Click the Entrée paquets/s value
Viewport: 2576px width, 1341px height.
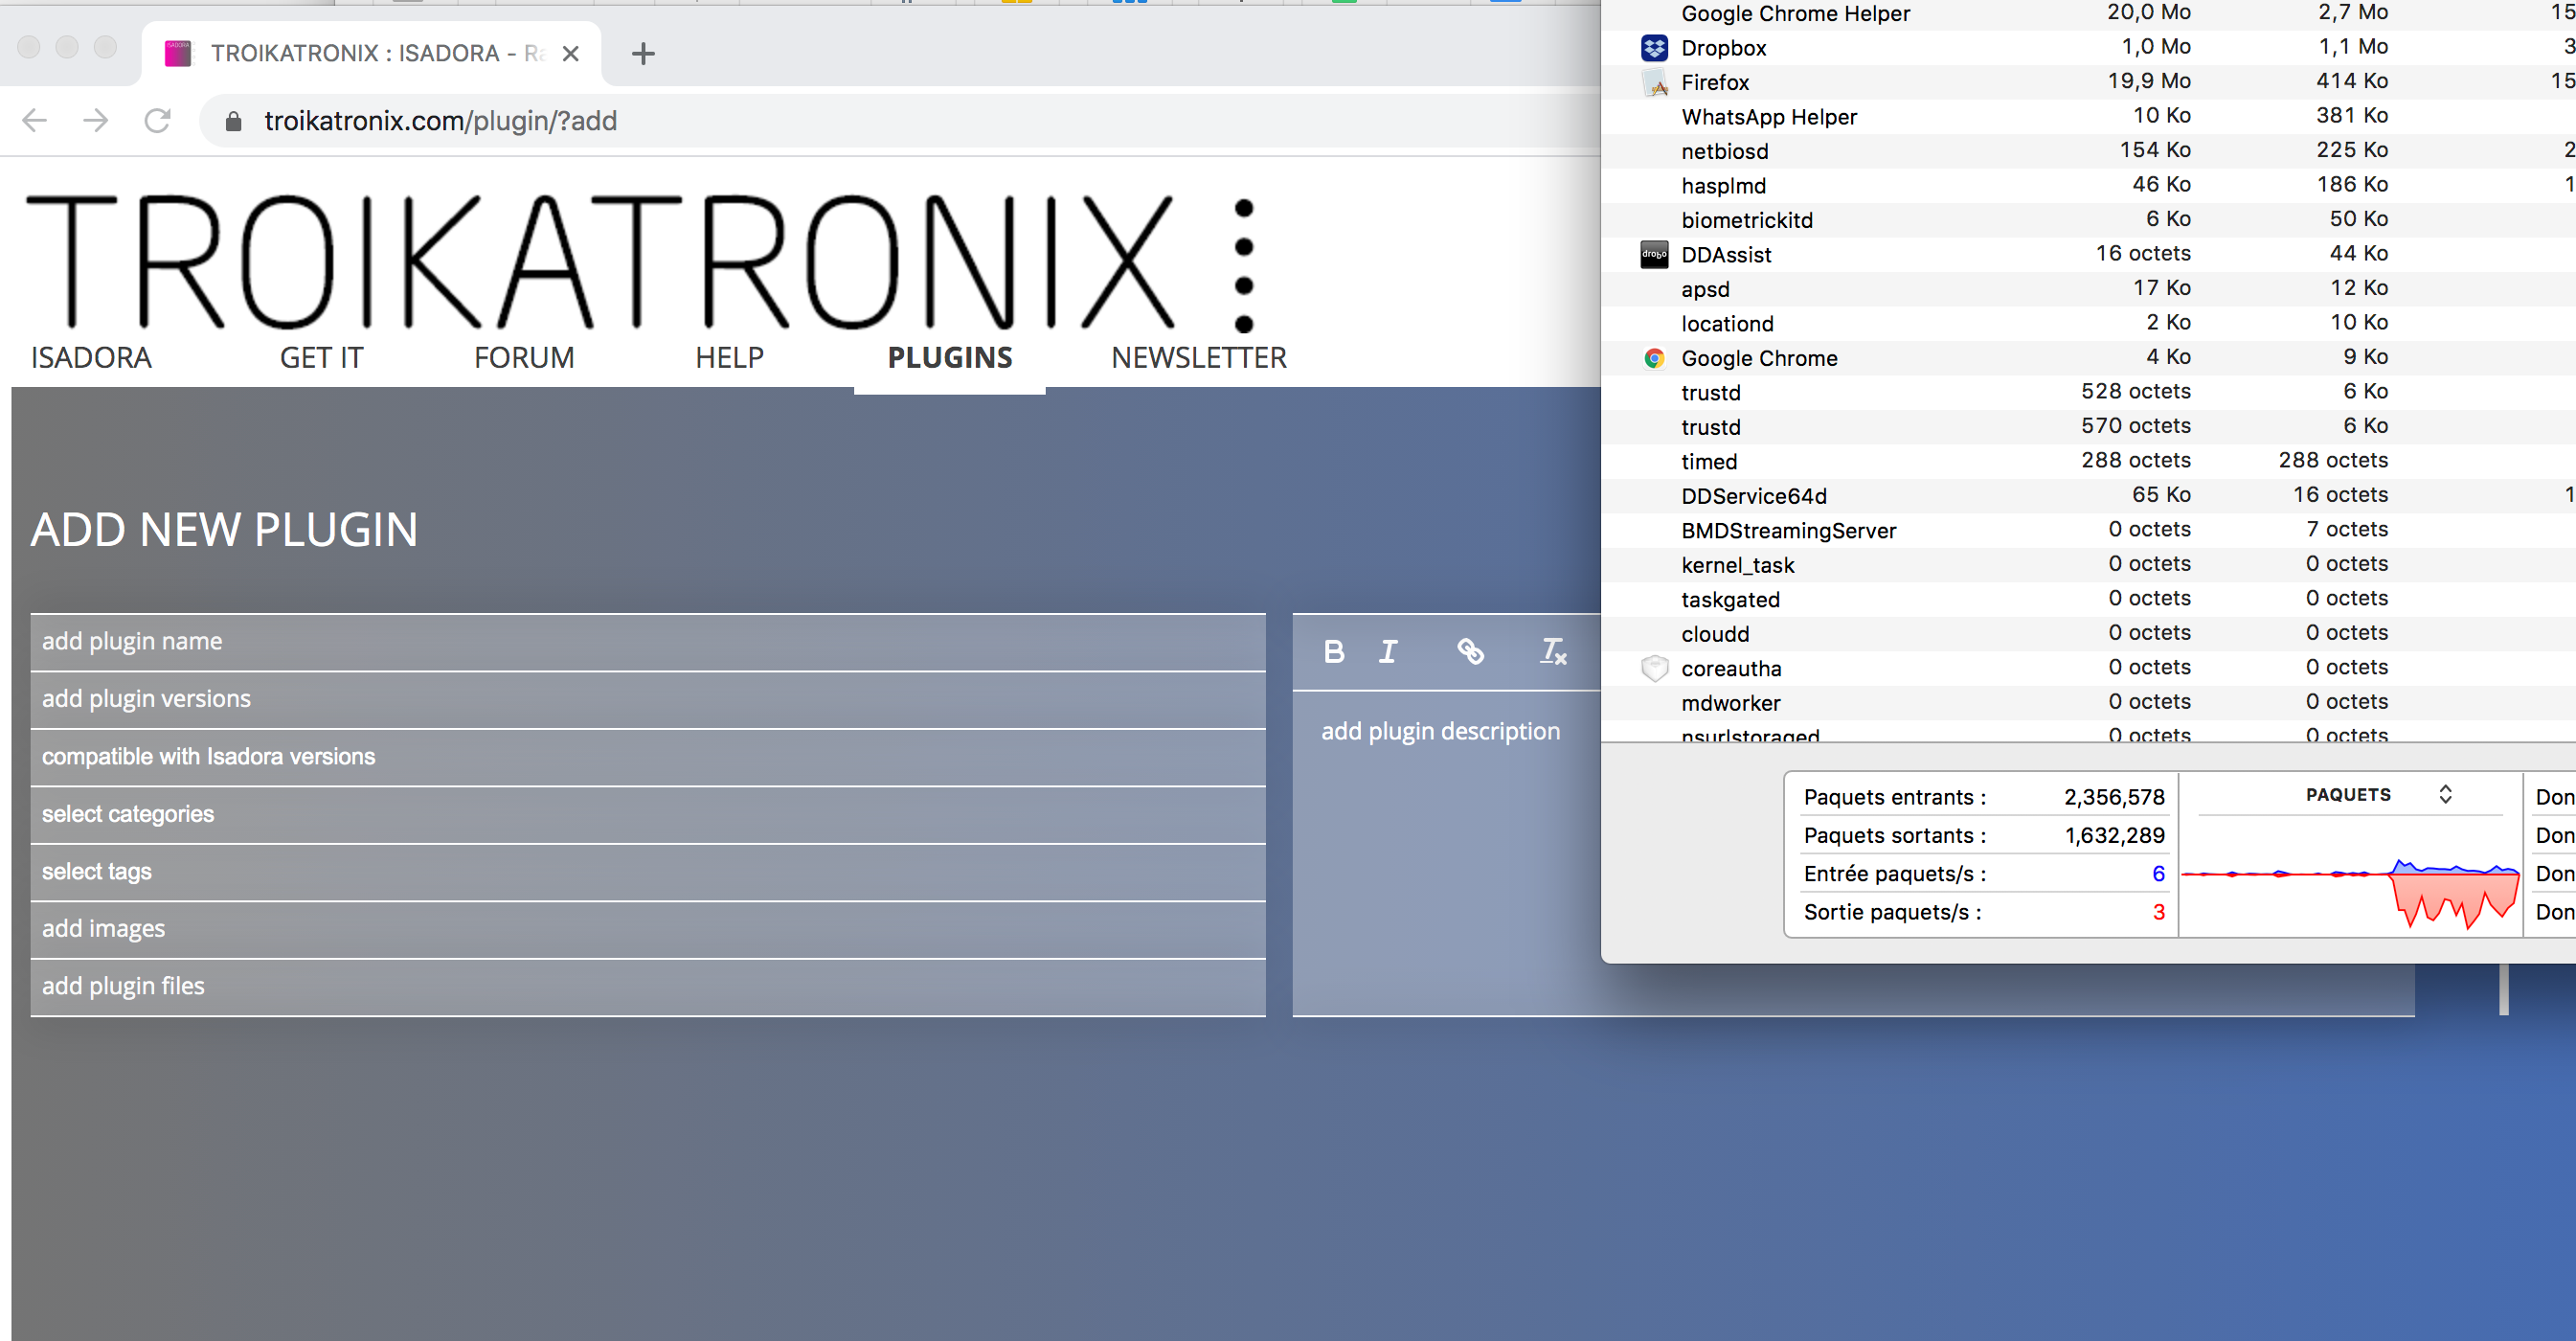2158,873
